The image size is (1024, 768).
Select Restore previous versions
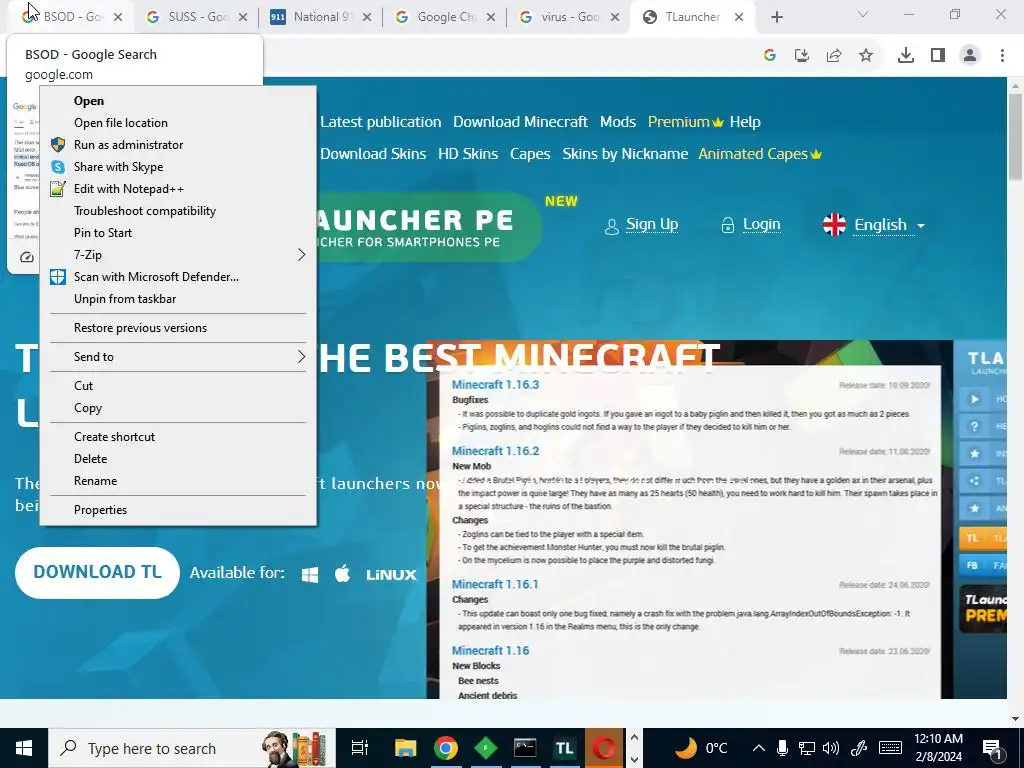(140, 328)
